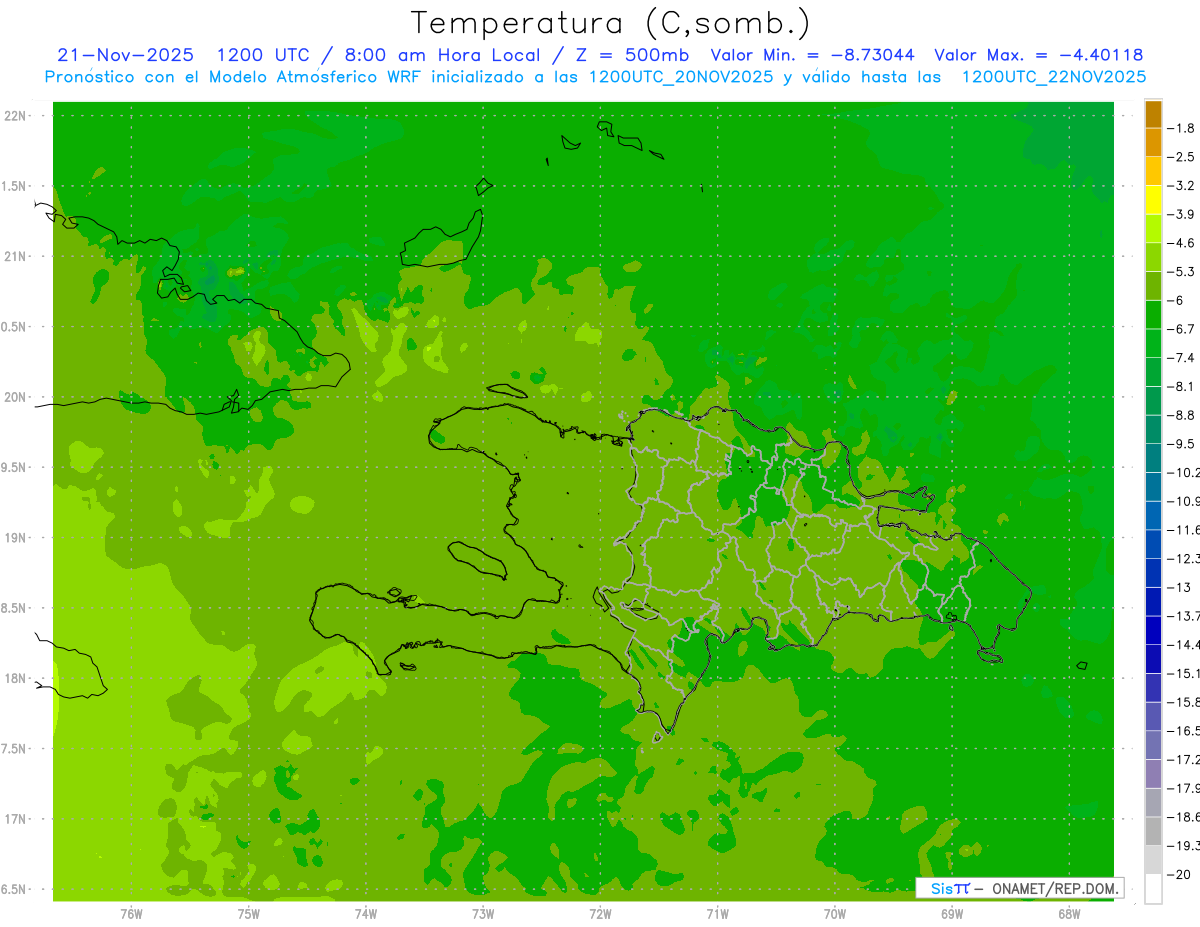Click the "19N" latitude axis label
Screen dimensions: 1200x927
[x=15, y=538]
